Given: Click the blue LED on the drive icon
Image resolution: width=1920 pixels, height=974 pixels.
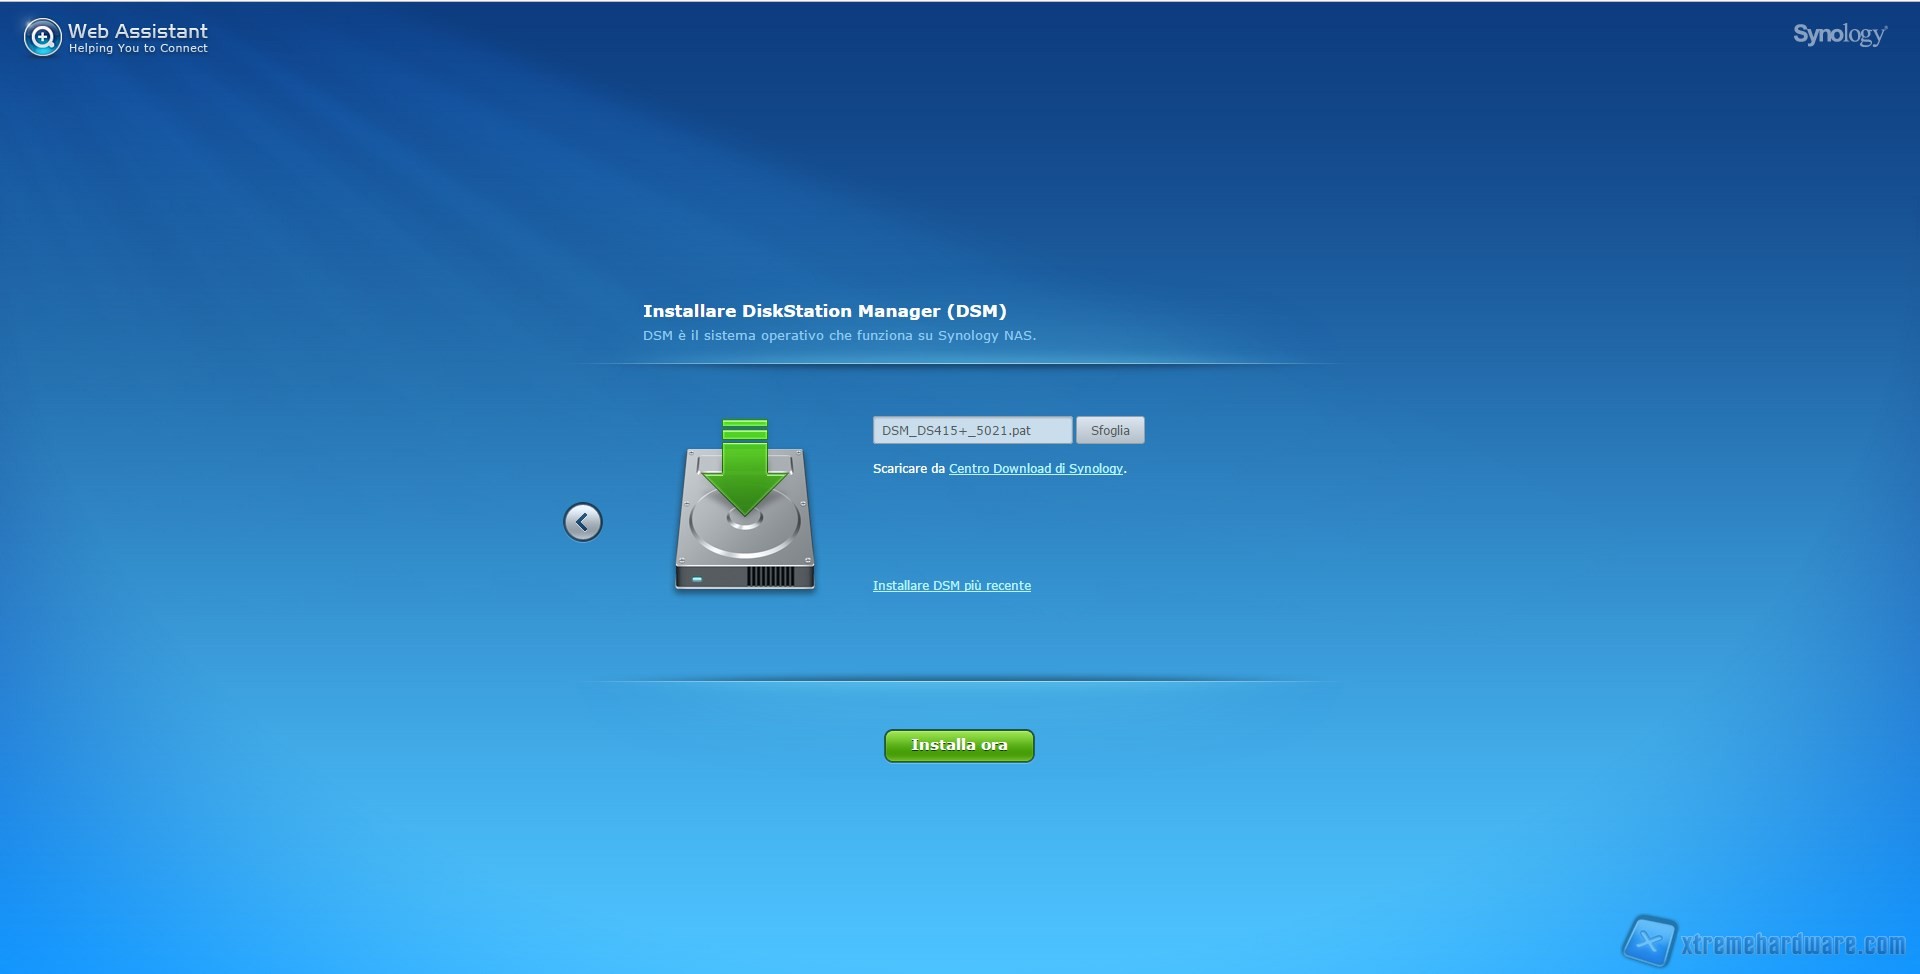Looking at the screenshot, I should pos(697,579).
